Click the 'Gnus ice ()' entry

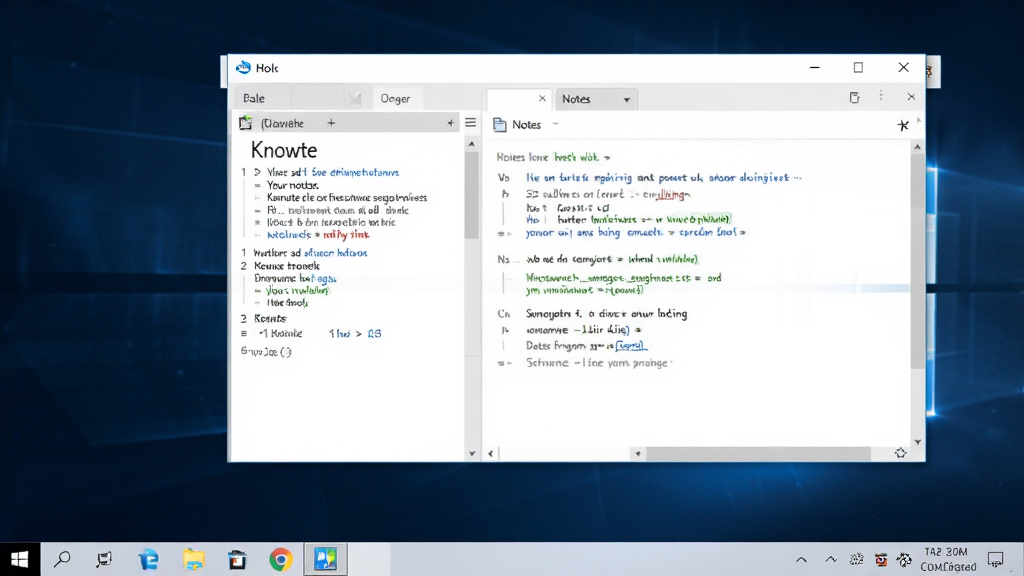[266, 351]
